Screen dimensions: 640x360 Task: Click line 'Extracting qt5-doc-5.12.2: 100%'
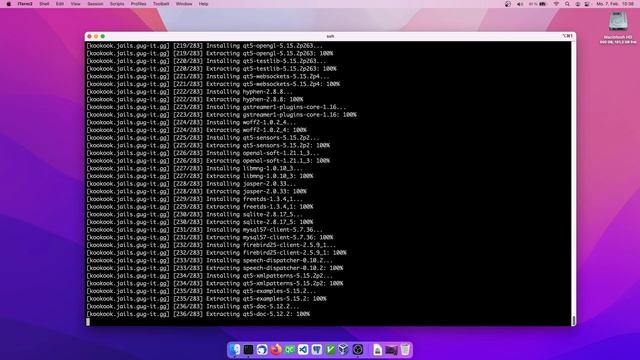258,314
